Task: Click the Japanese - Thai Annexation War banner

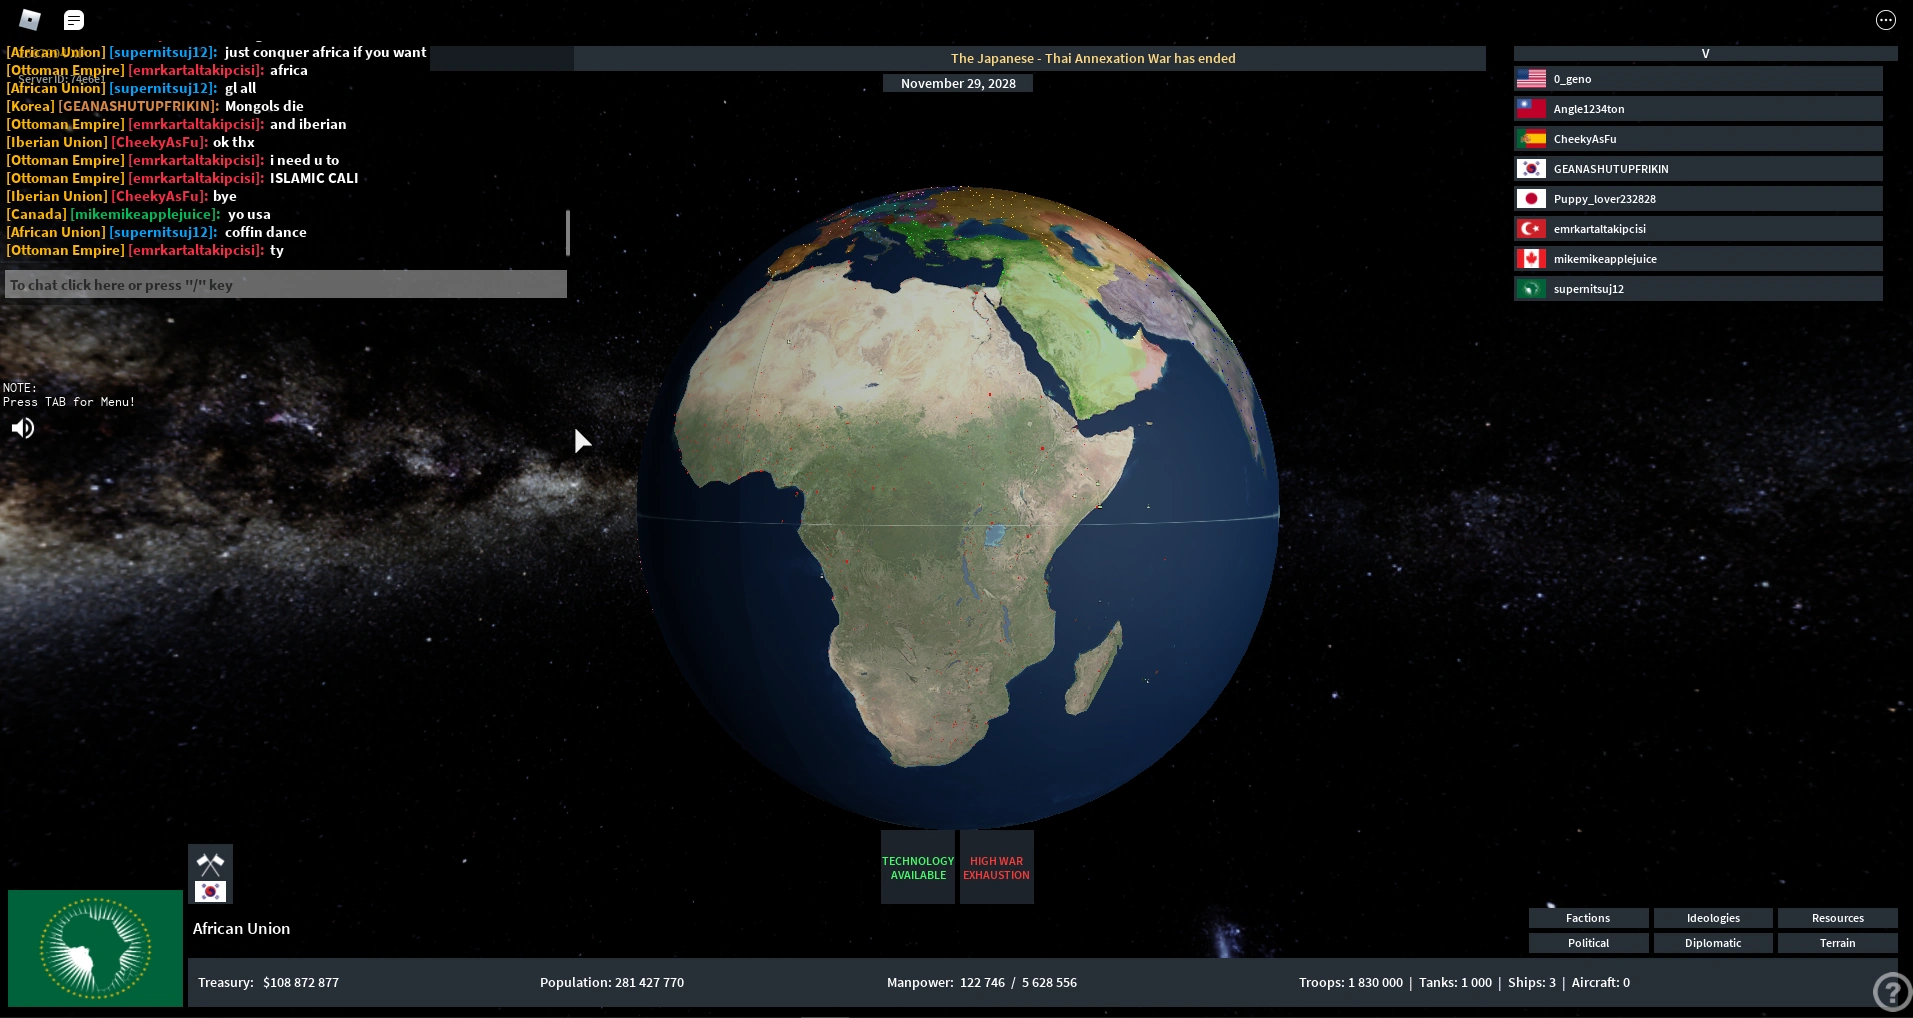Action: [x=1093, y=58]
